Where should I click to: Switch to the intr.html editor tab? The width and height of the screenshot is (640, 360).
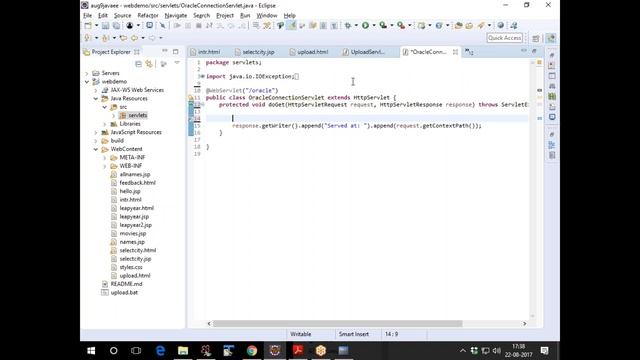click(x=209, y=52)
